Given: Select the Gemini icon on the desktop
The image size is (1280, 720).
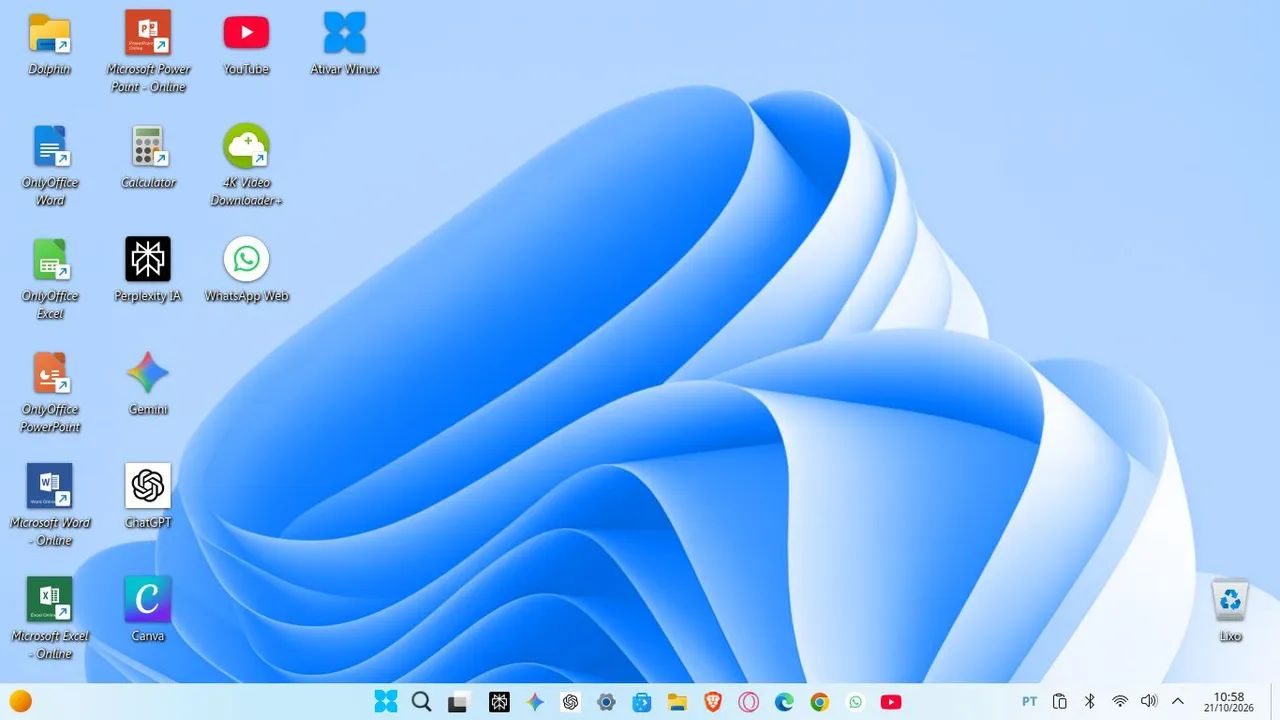Looking at the screenshot, I should [148, 373].
